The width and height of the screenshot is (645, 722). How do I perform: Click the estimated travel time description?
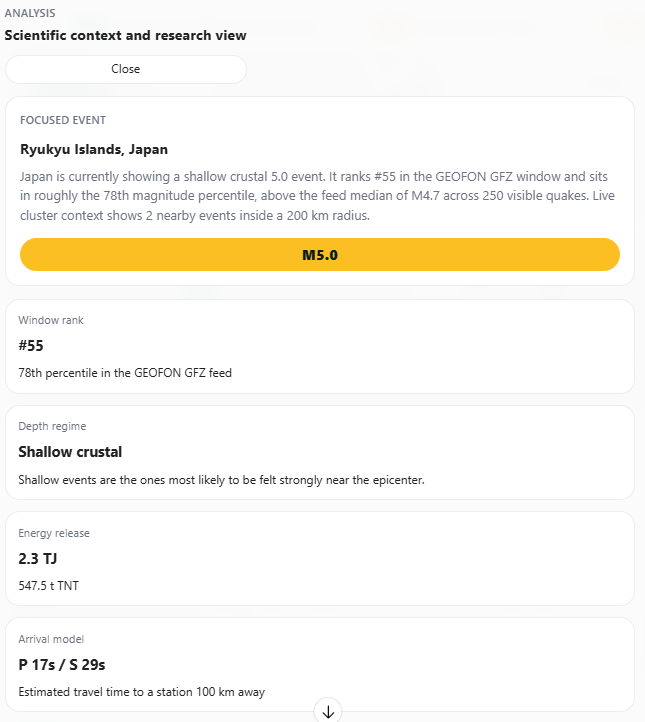point(141,692)
